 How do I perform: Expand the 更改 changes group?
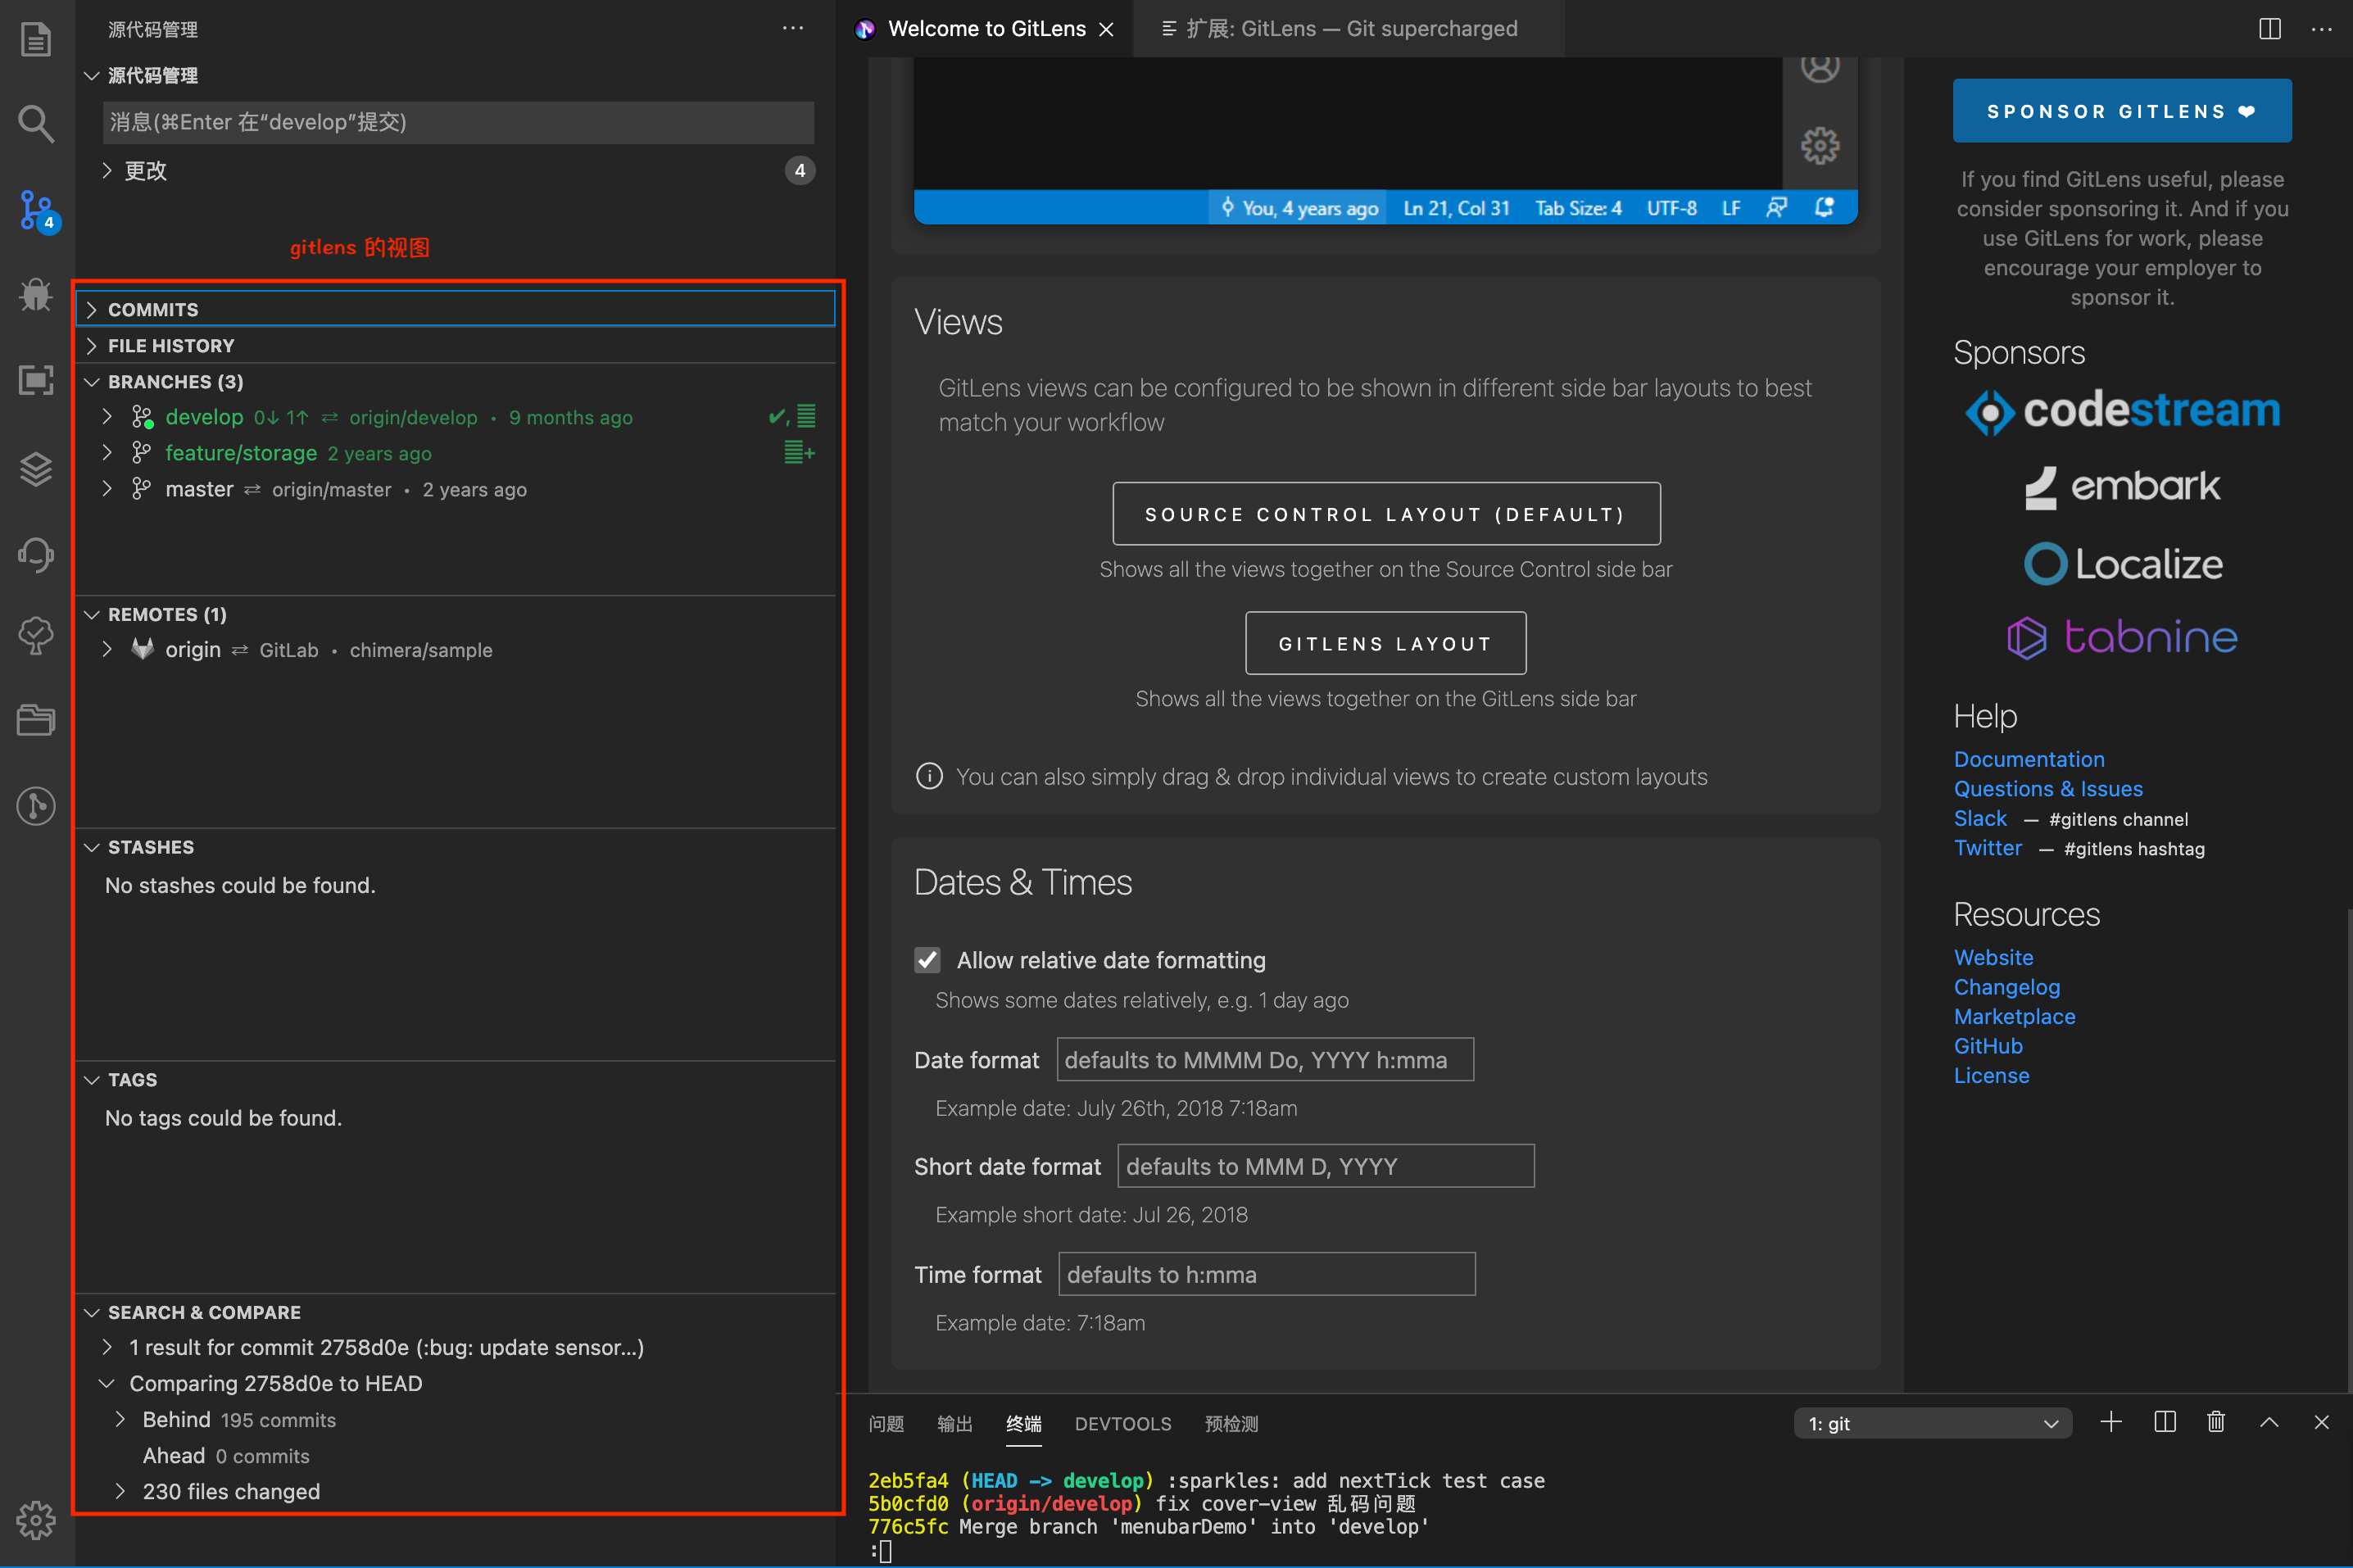tap(107, 171)
